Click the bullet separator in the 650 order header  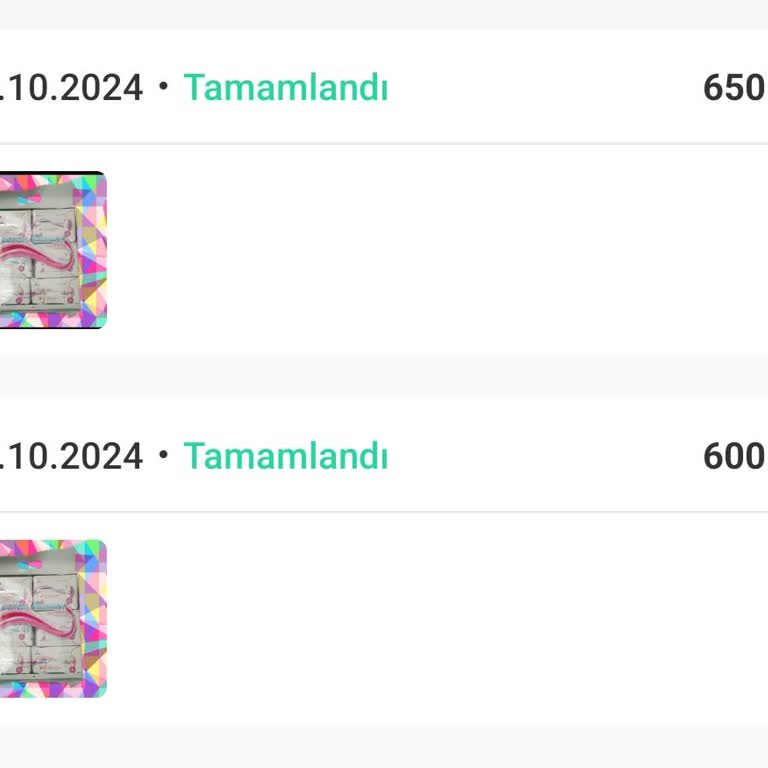coord(163,88)
